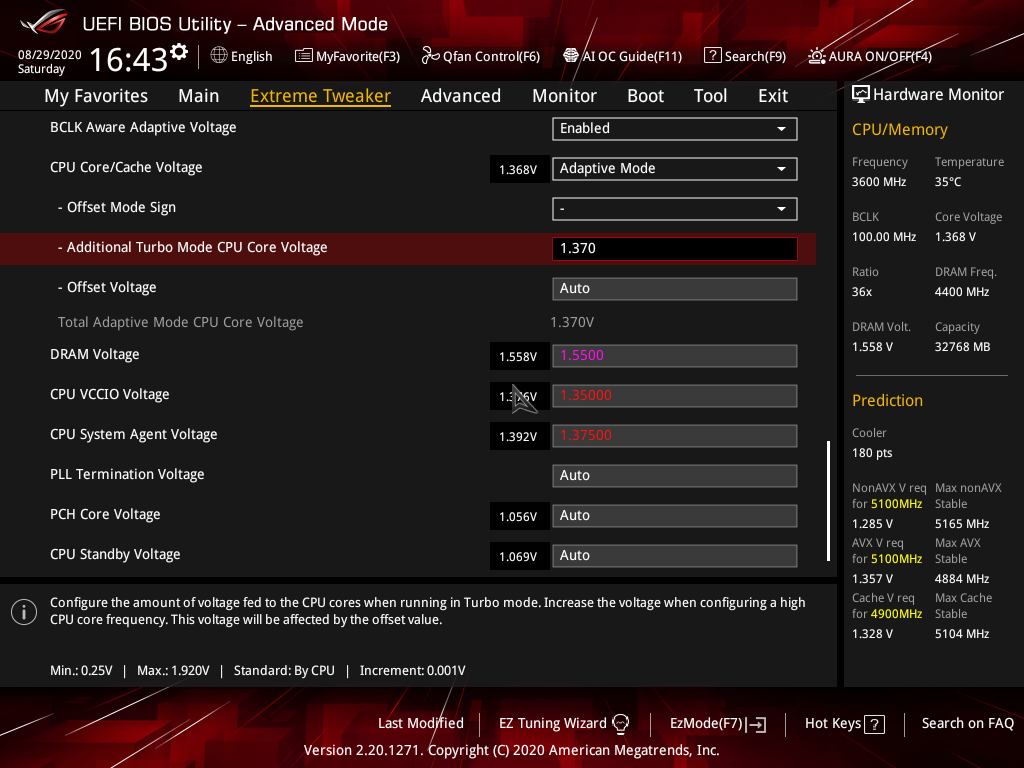This screenshot has height=768, width=1024.
Task: Click the 1.368V core voltage readout
Action: 519,170
